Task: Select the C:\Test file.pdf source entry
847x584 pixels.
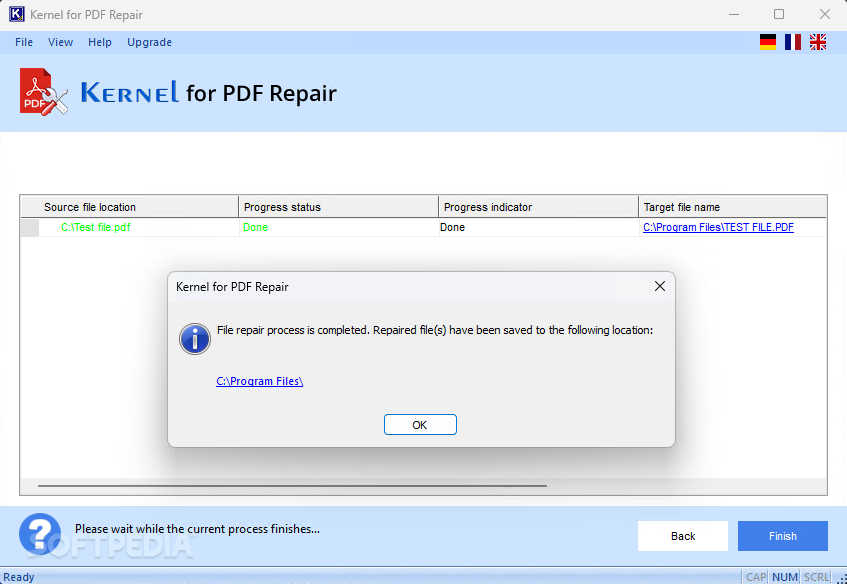Action: pos(96,227)
